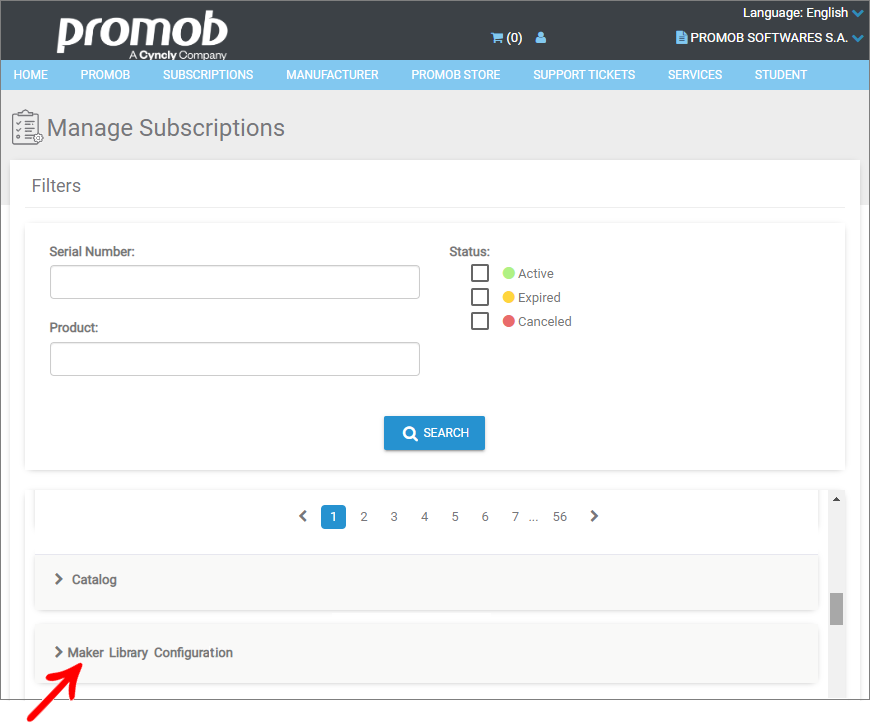
Task: Click the Serial Number input field
Action: coord(235,282)
